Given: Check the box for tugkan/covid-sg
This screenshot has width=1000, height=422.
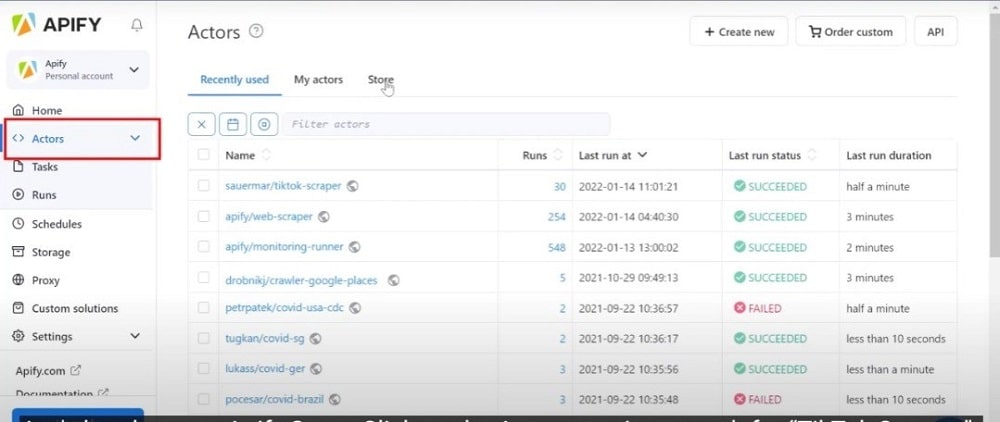Looking at the screenshot, I should point(203,338).
